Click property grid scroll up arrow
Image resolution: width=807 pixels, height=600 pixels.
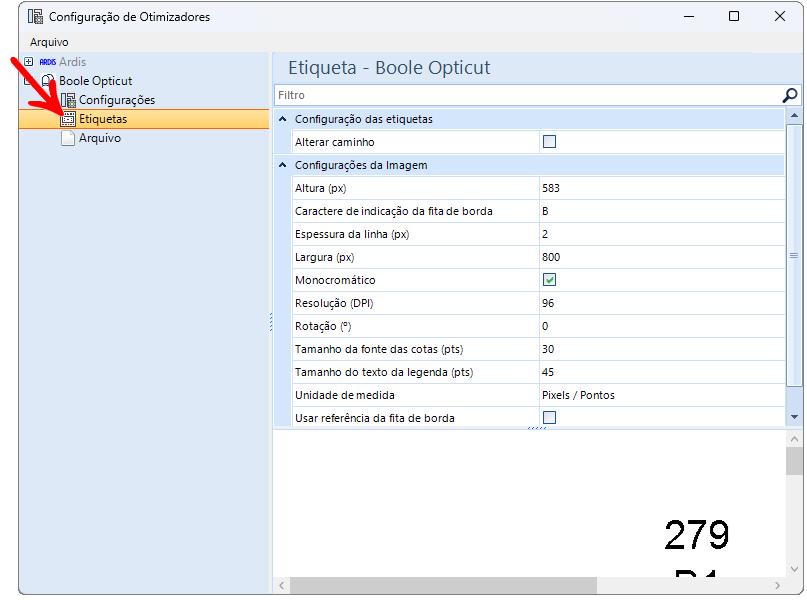point(794,116)
